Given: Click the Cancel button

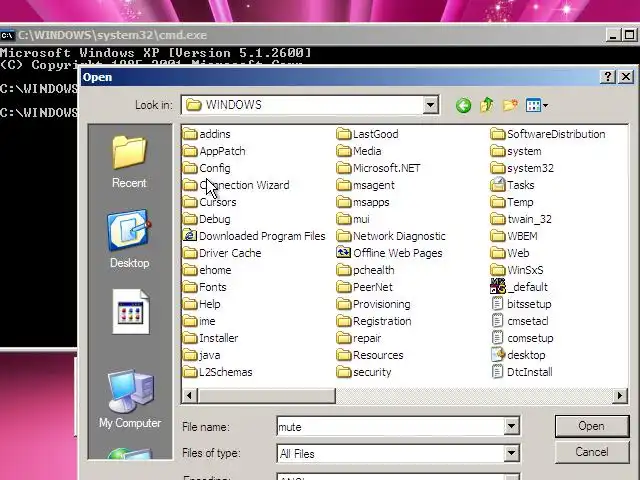Looking at the screenshot, I should click(x=591, y=452).
